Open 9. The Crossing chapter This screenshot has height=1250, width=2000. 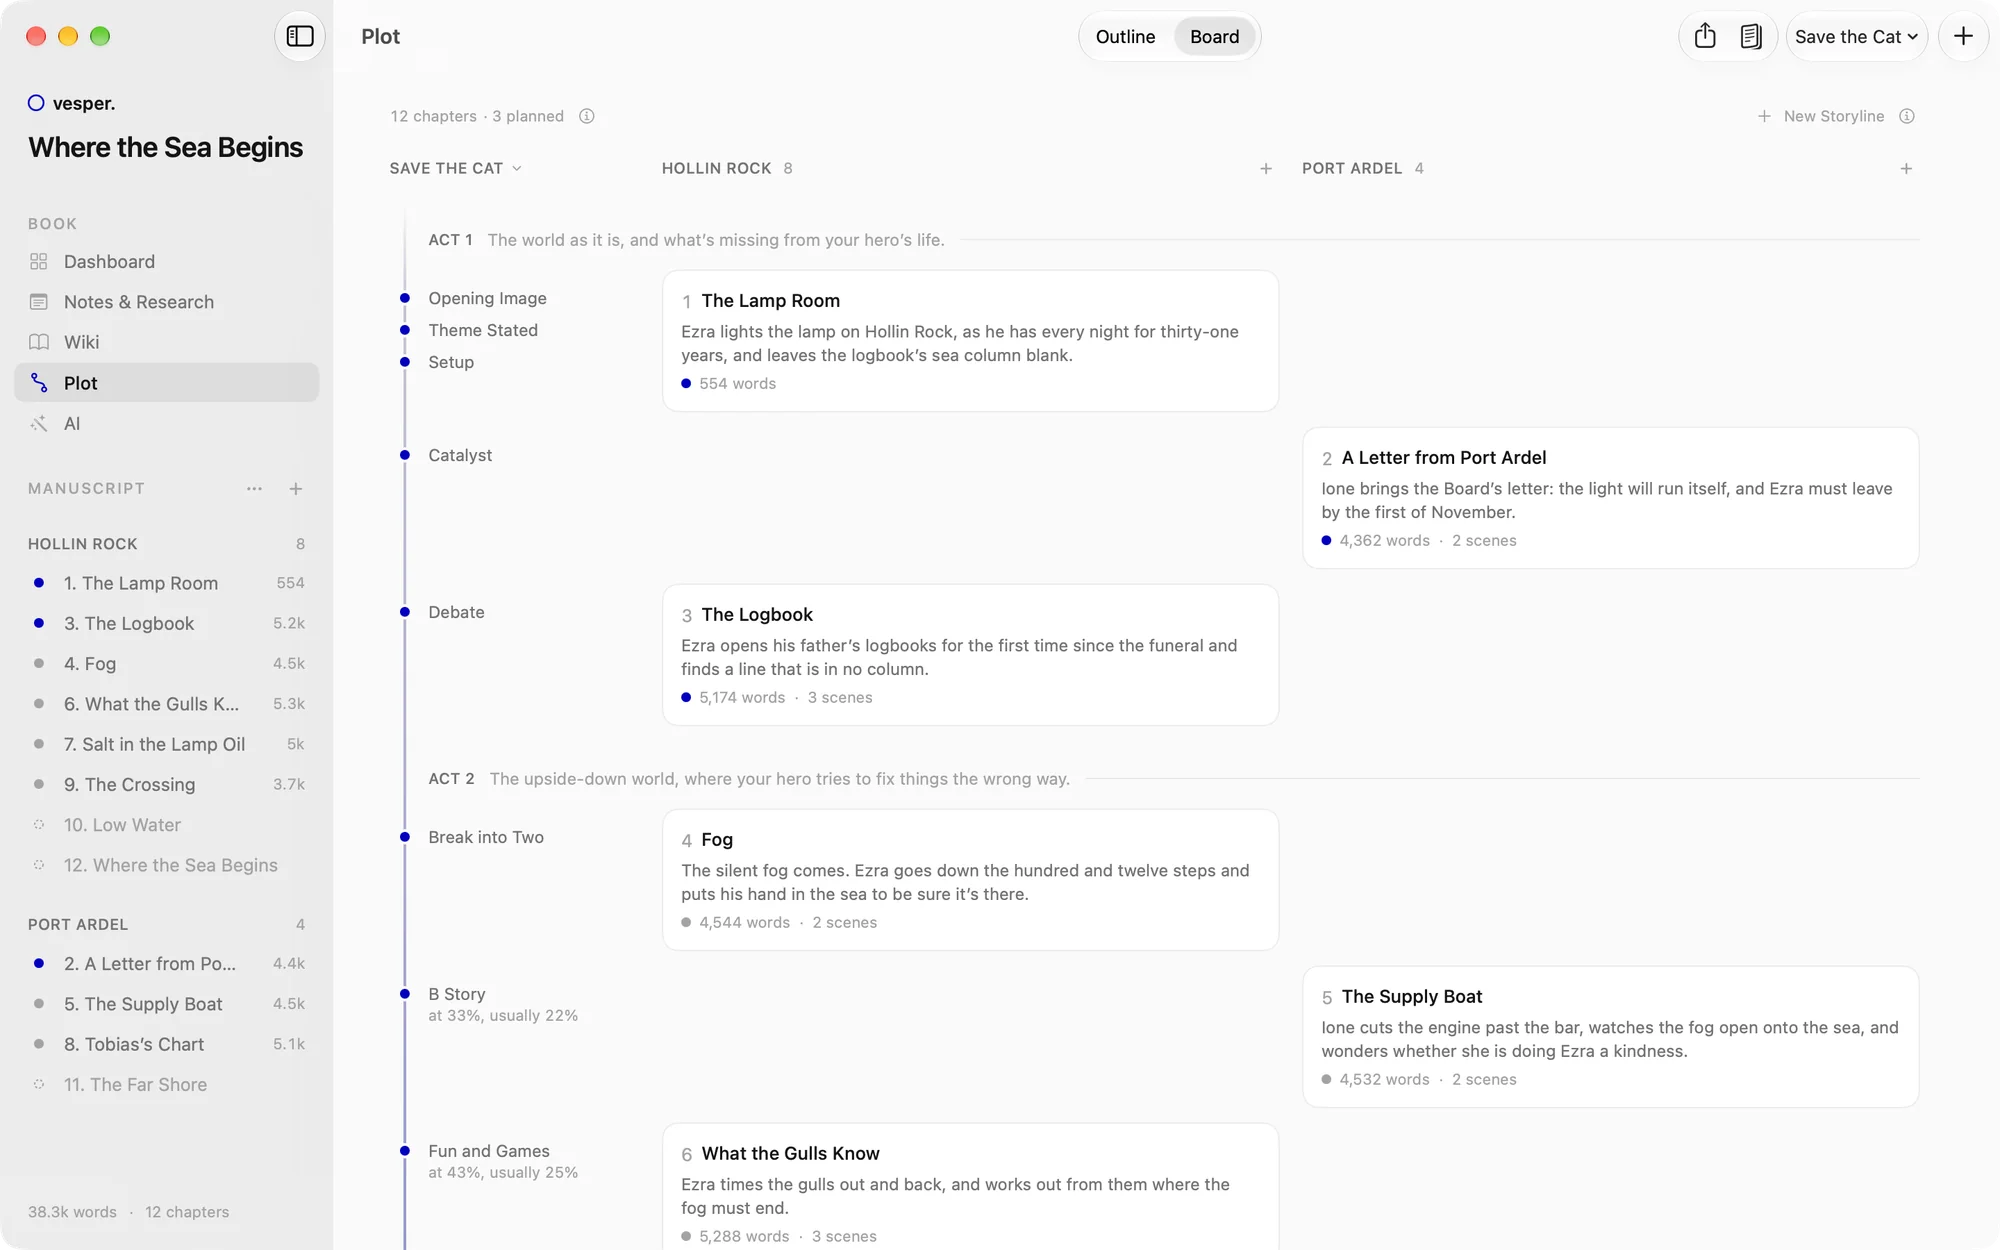pos(166,784)
